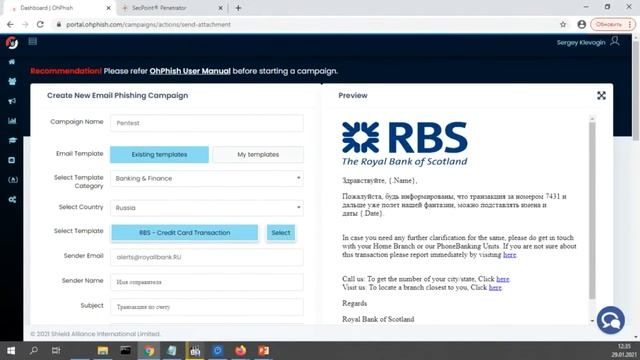Open the Users group icon in sidebar
The height and width of the screenshot is (360, 640).
tap(12, 81)
